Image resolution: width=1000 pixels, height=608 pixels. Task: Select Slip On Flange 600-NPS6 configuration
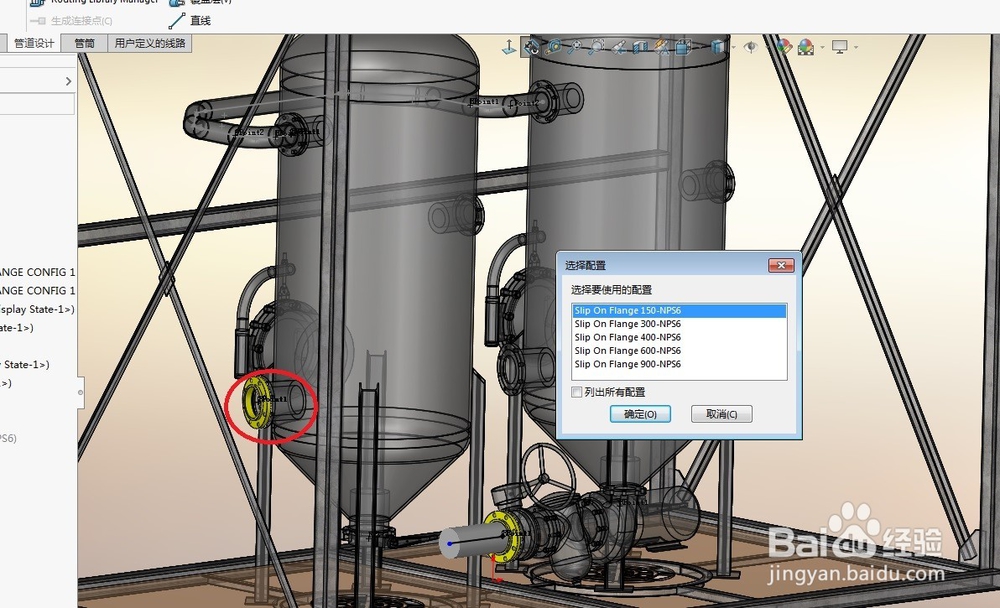pyautogui.click(x=679, y=350)
